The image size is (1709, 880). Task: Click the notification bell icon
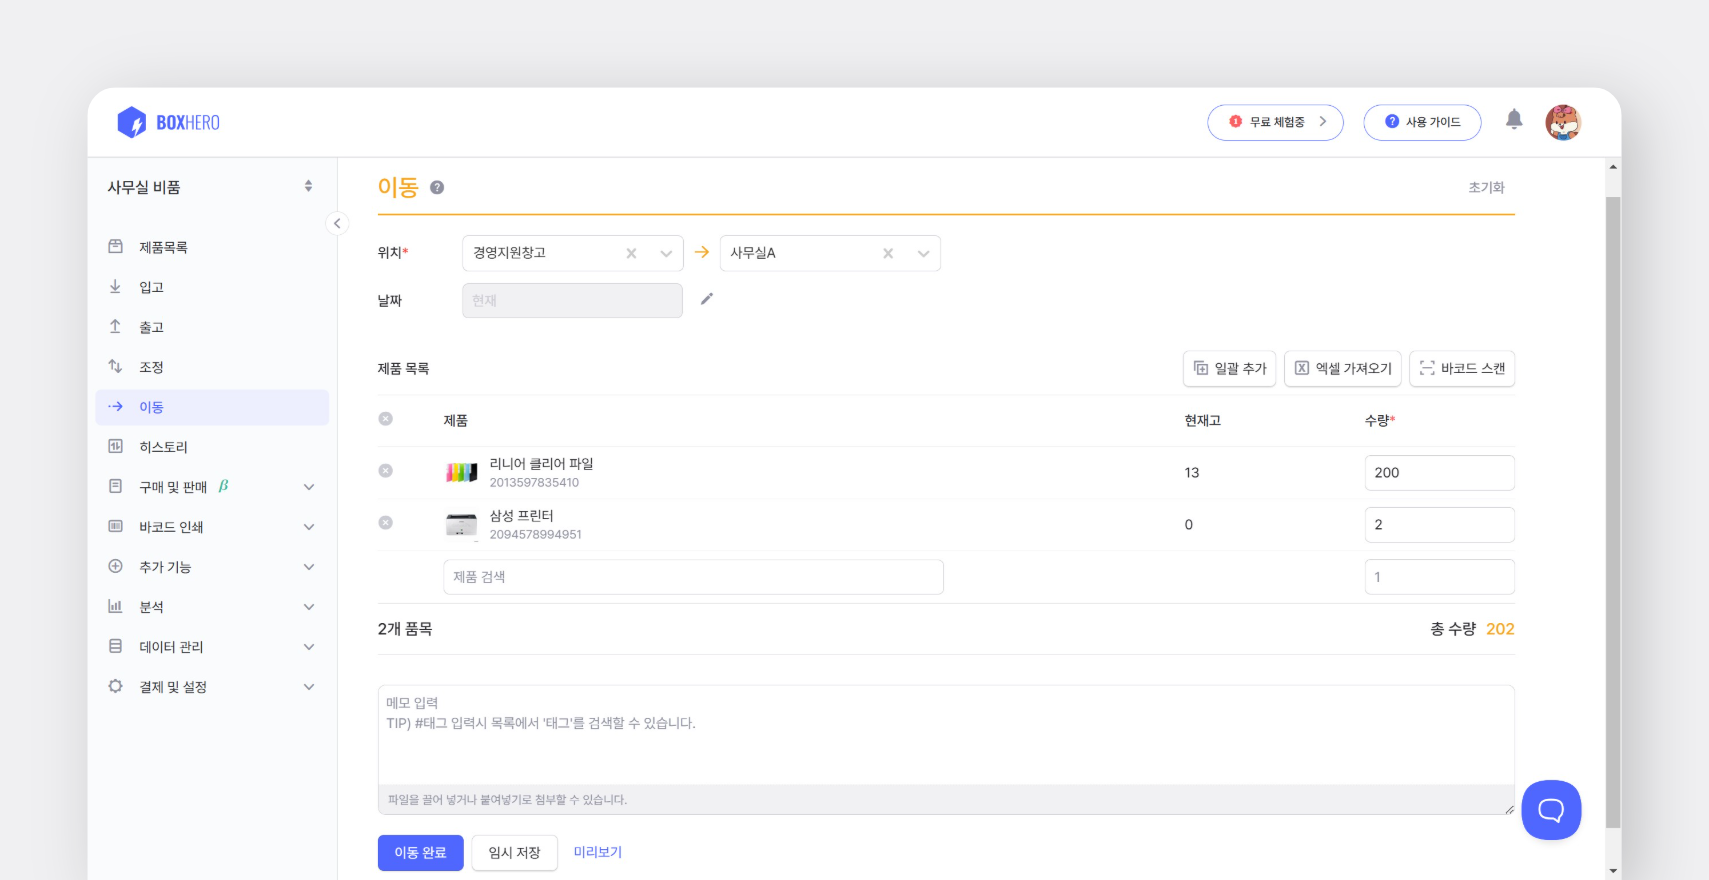pyautogui.click(x=1514, y=120)
